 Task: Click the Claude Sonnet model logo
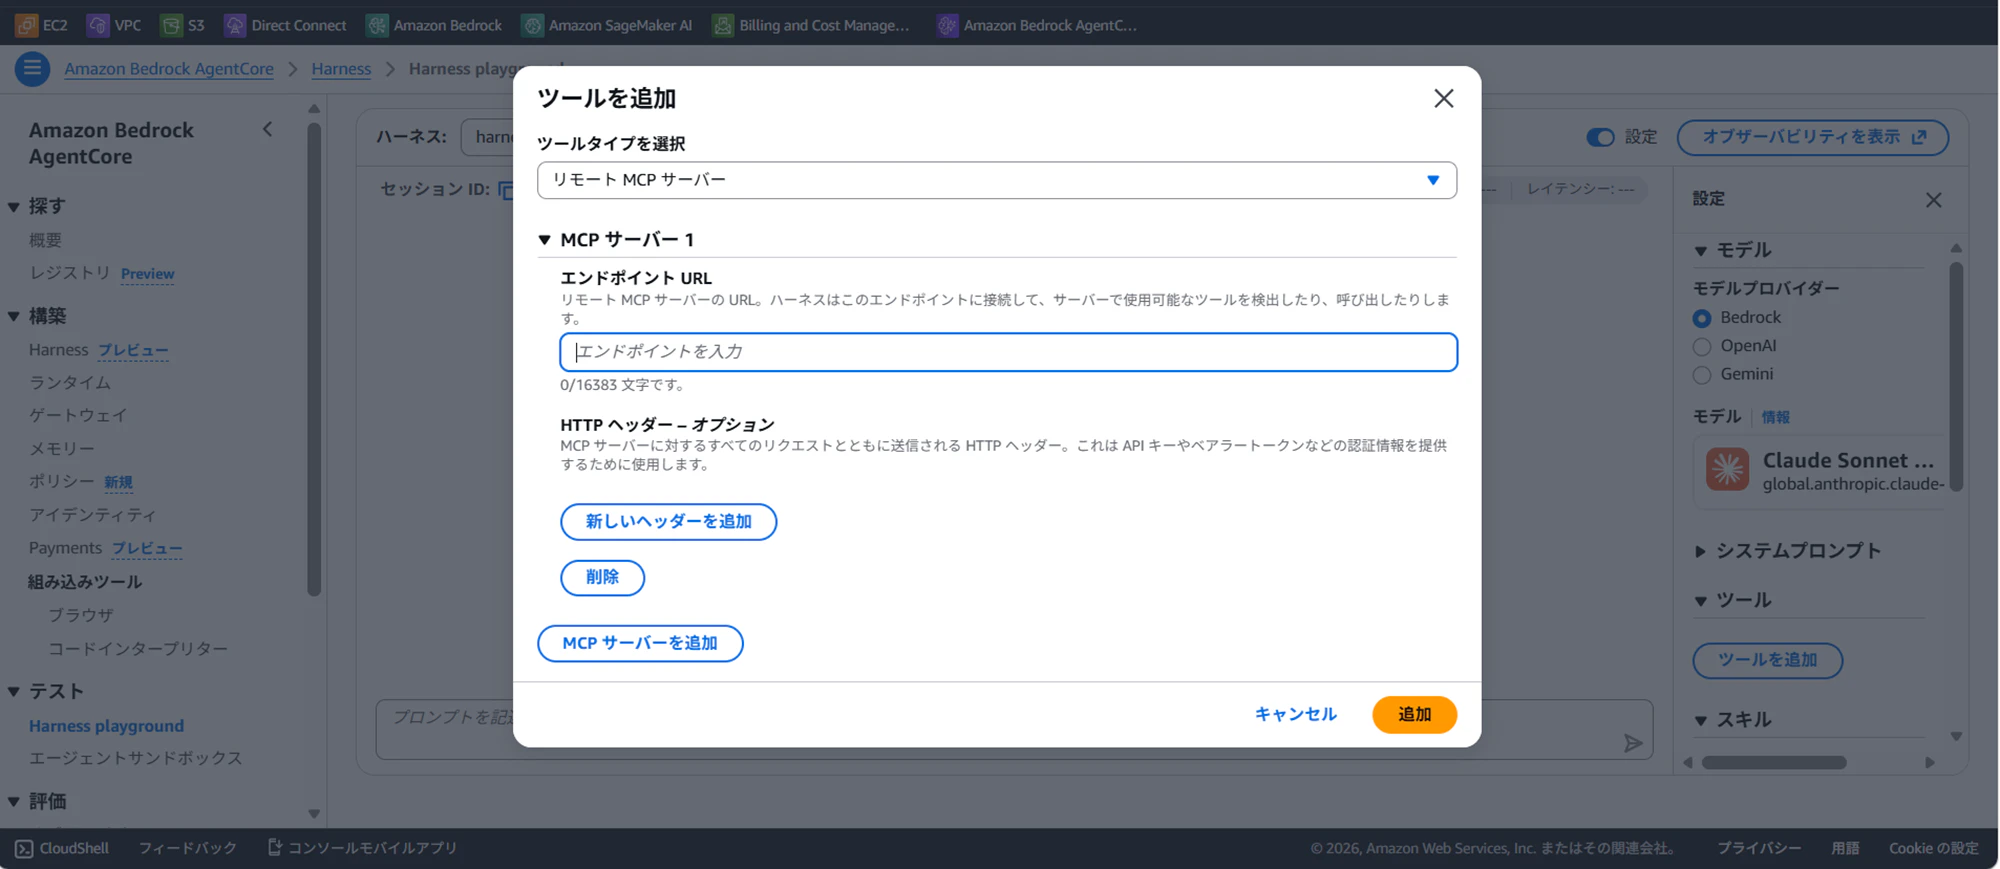pyautogui.click(x=1727, y=470)
